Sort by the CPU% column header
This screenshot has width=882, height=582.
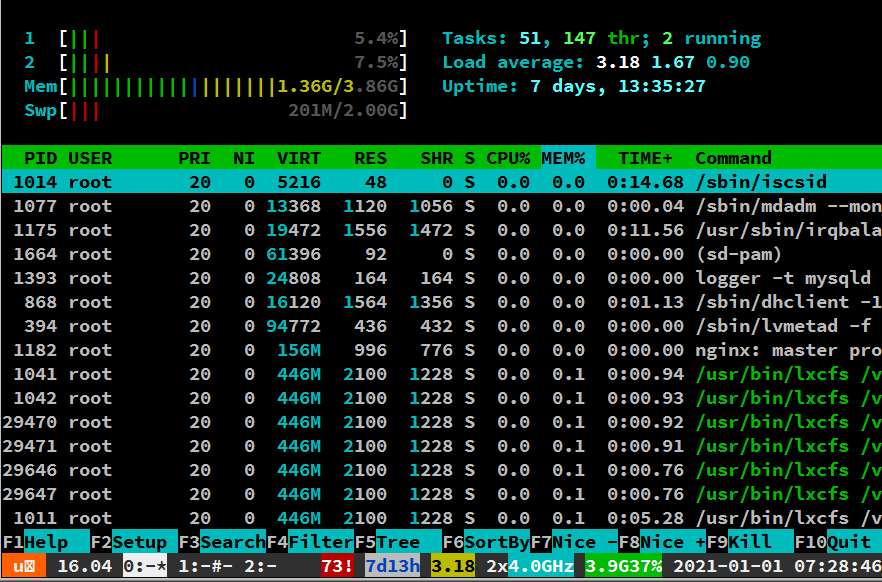[507, 158]
